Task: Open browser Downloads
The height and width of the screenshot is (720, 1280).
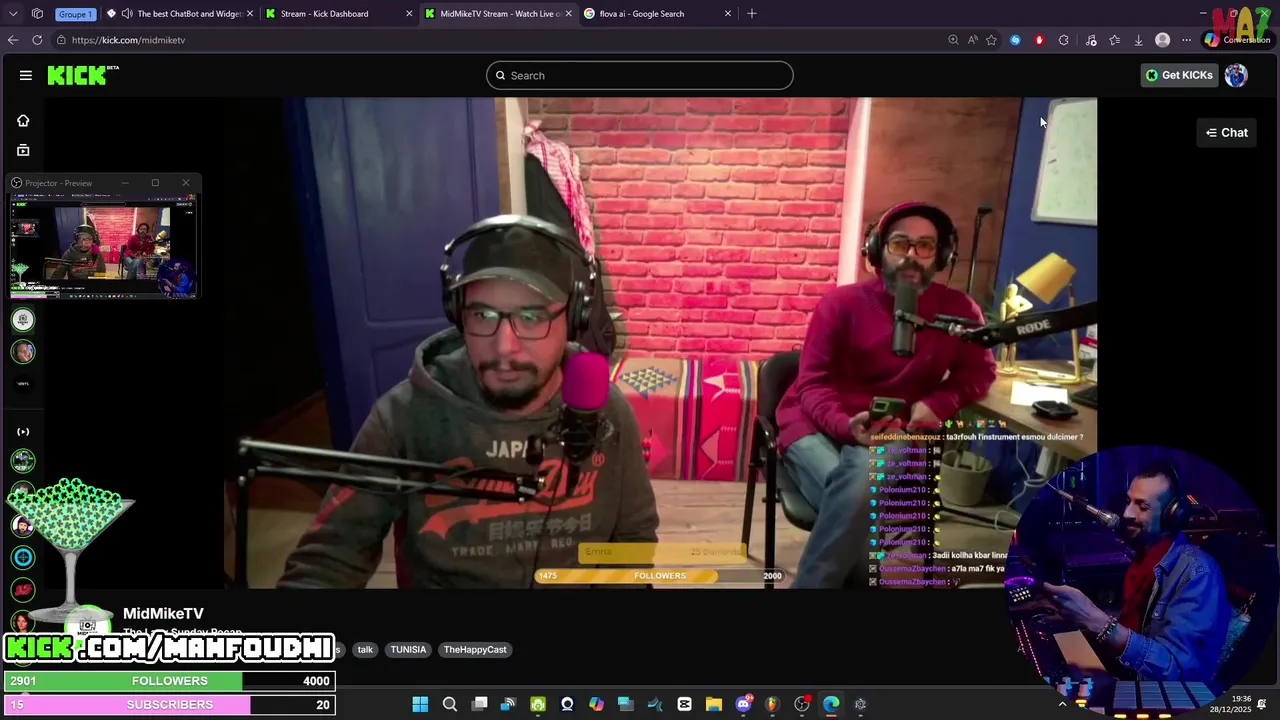Action: pyautogui.click(x=1139, y=40)
